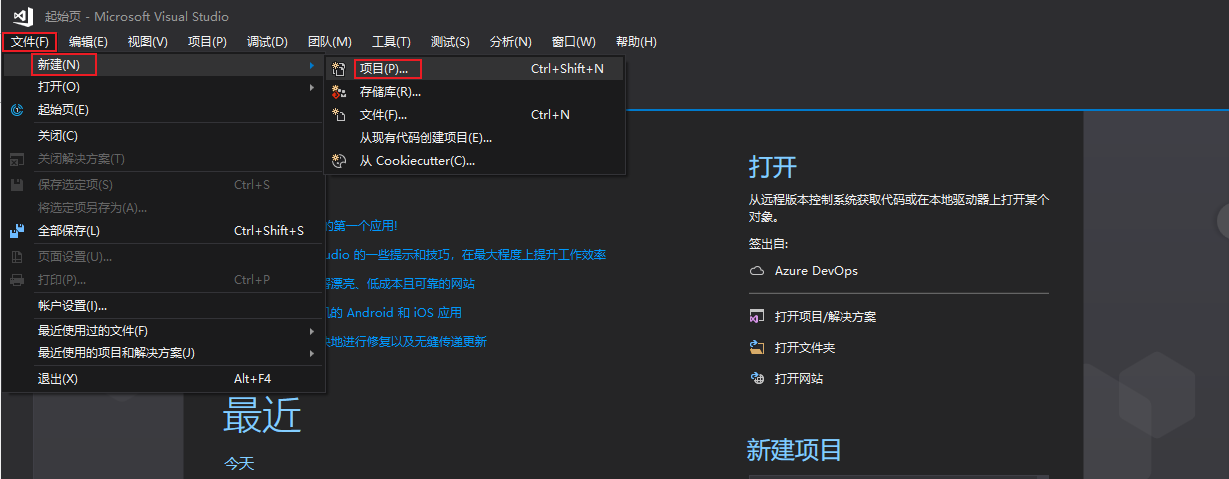The width and height of the screenshot is (1229, 479).
Task: Click the 打开文件夹 folder icon
Action: [x=757, y=348]
